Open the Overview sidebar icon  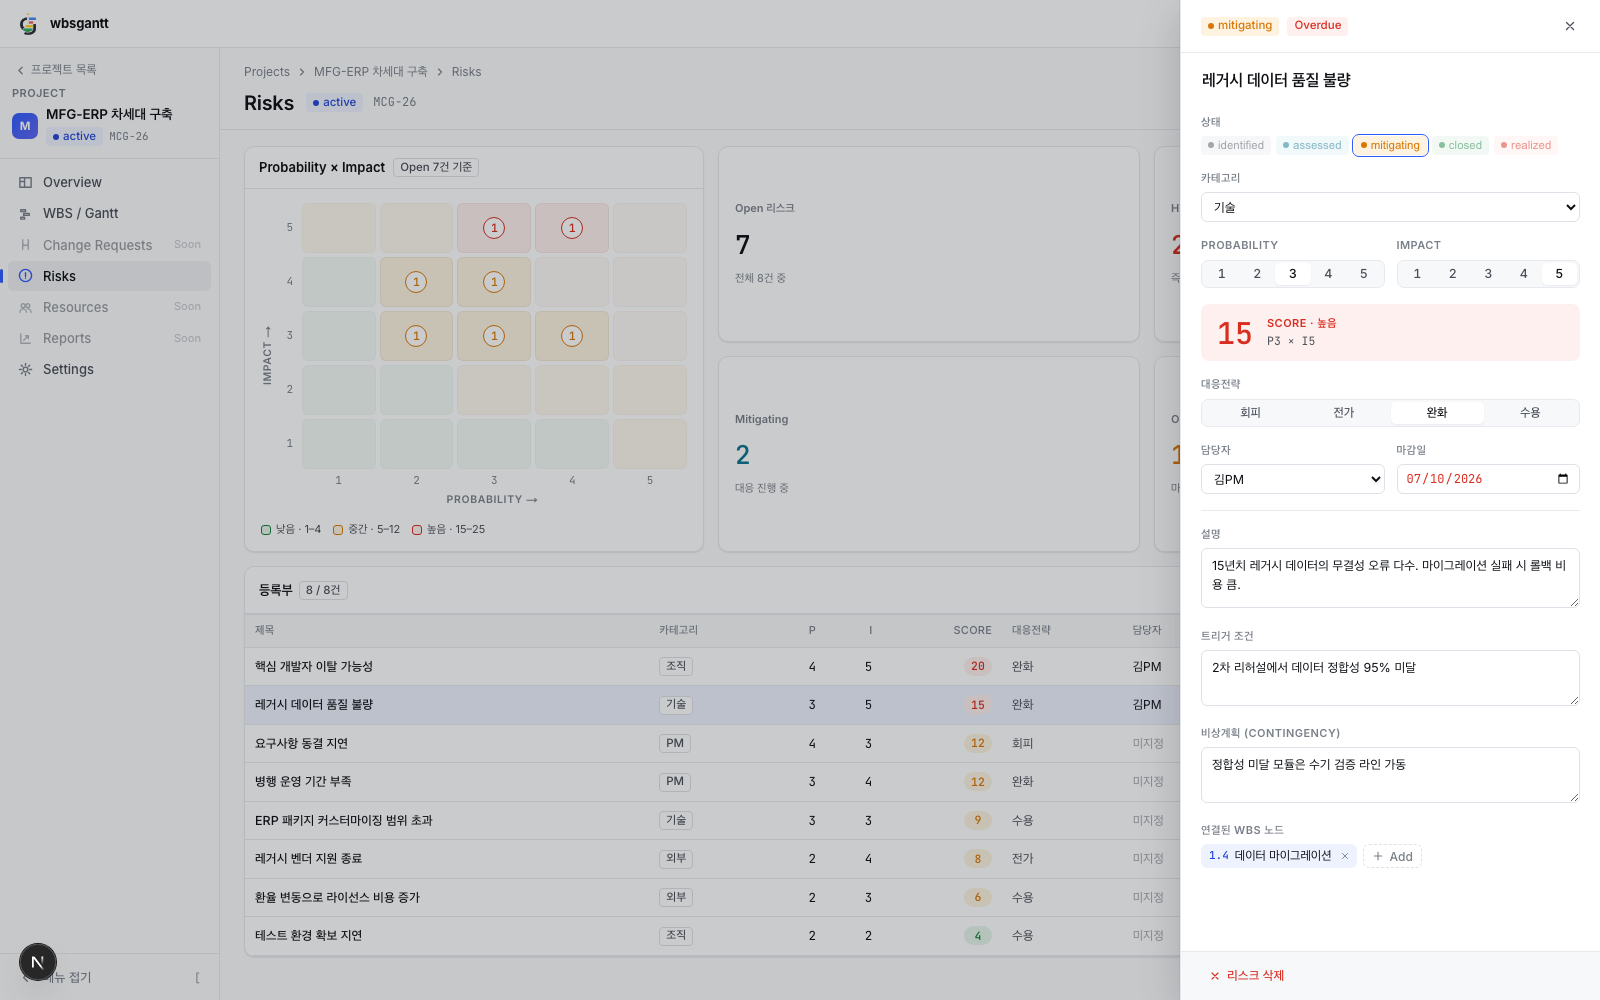(26, 182)
